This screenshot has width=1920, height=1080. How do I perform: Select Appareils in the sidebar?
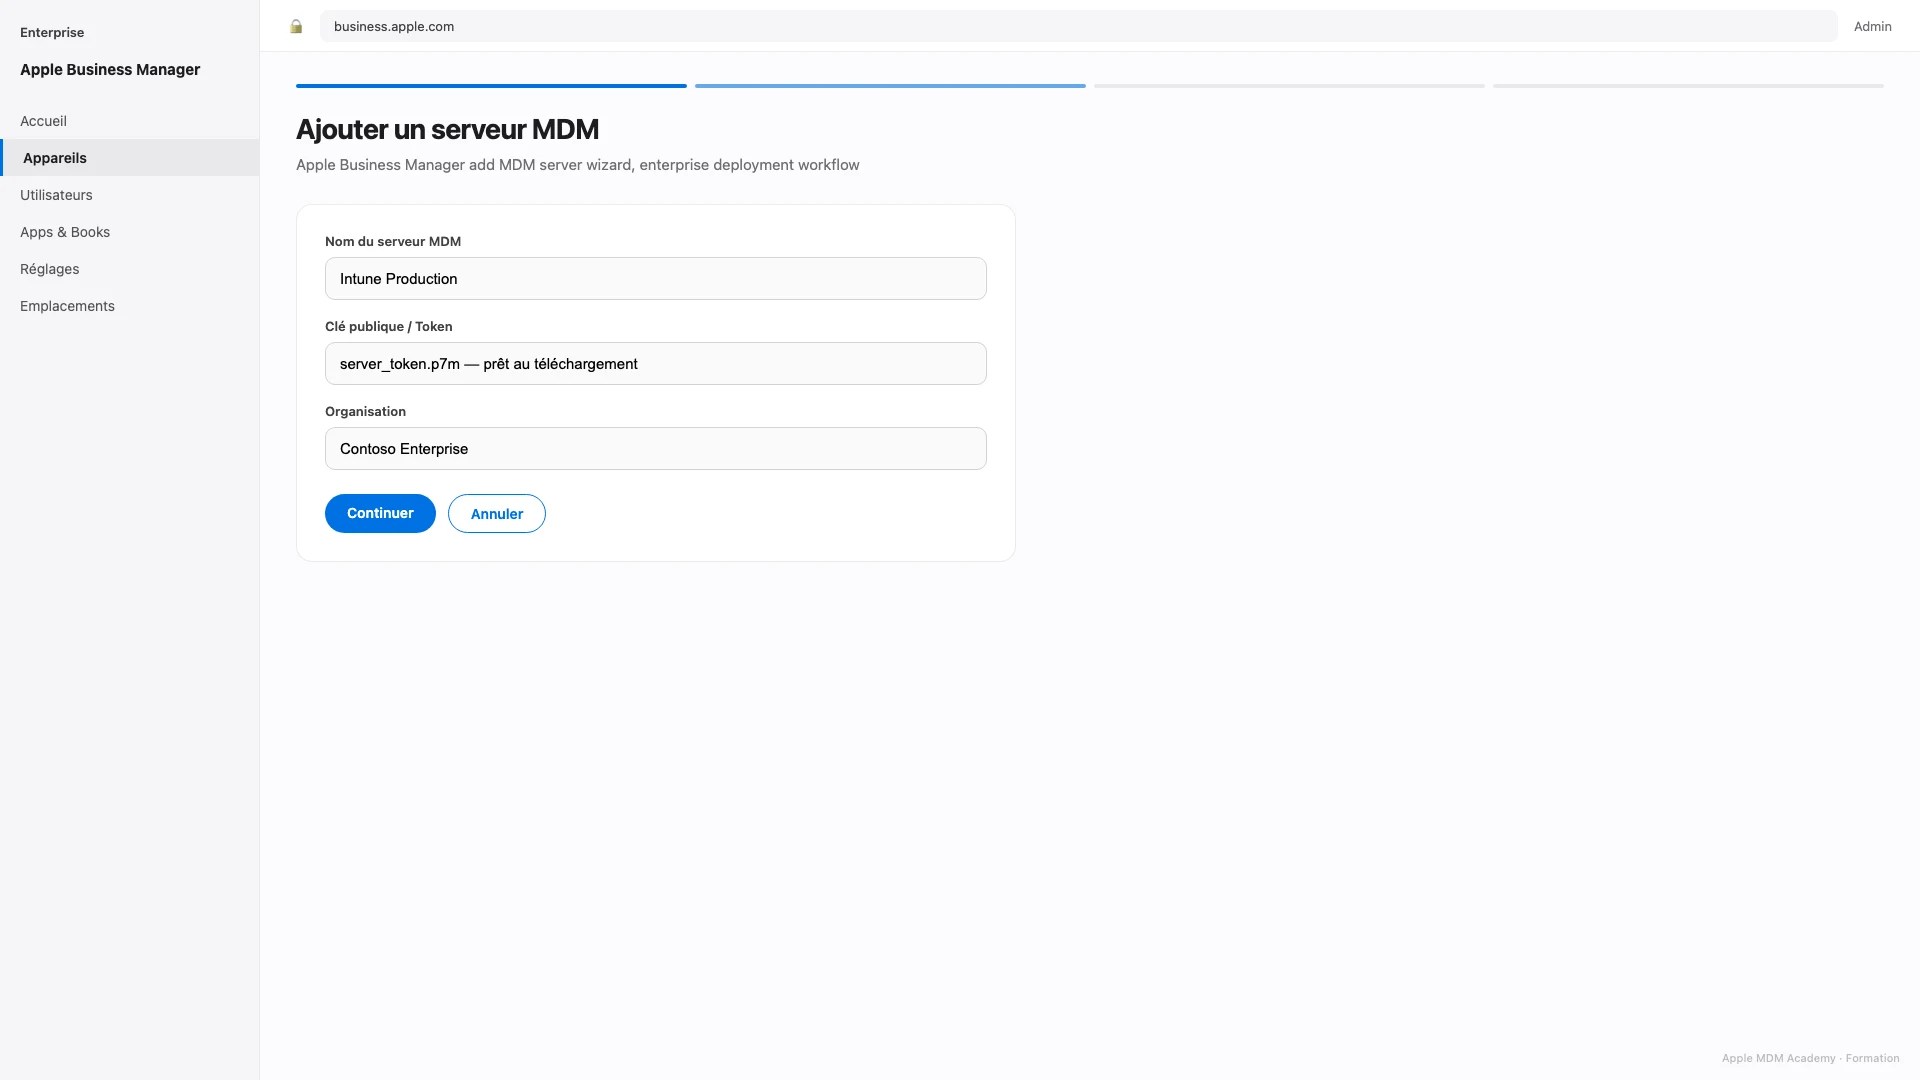[129, 158]
